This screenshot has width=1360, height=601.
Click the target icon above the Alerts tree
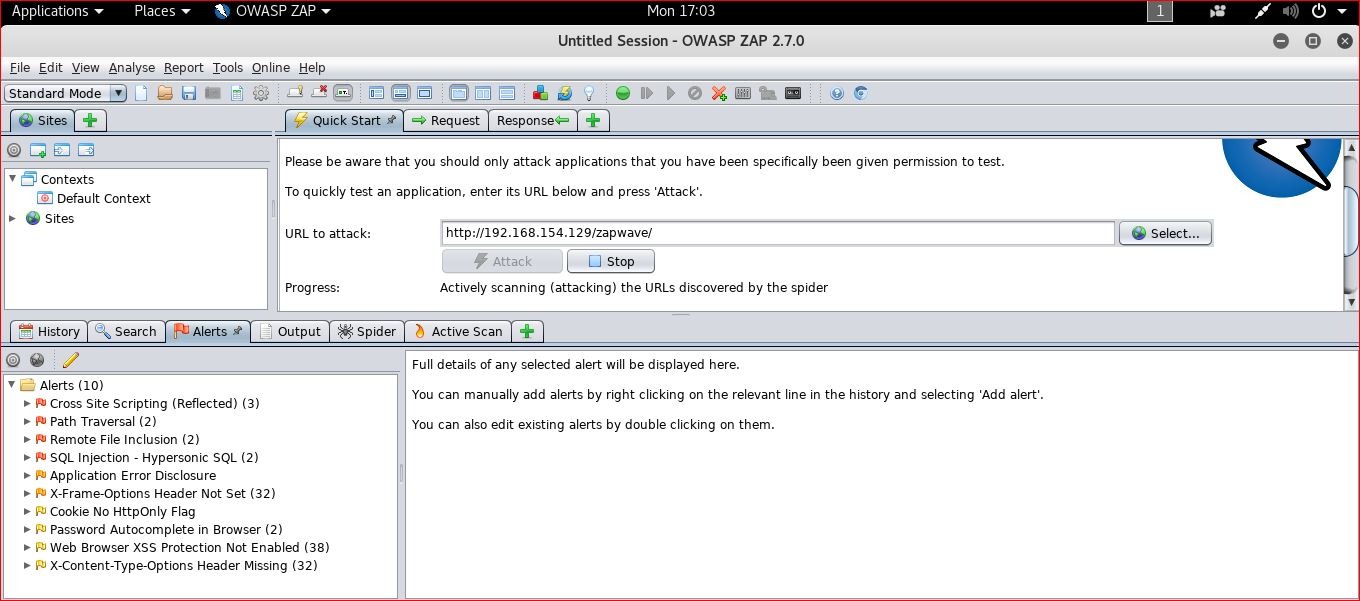[x=14, y=360]
